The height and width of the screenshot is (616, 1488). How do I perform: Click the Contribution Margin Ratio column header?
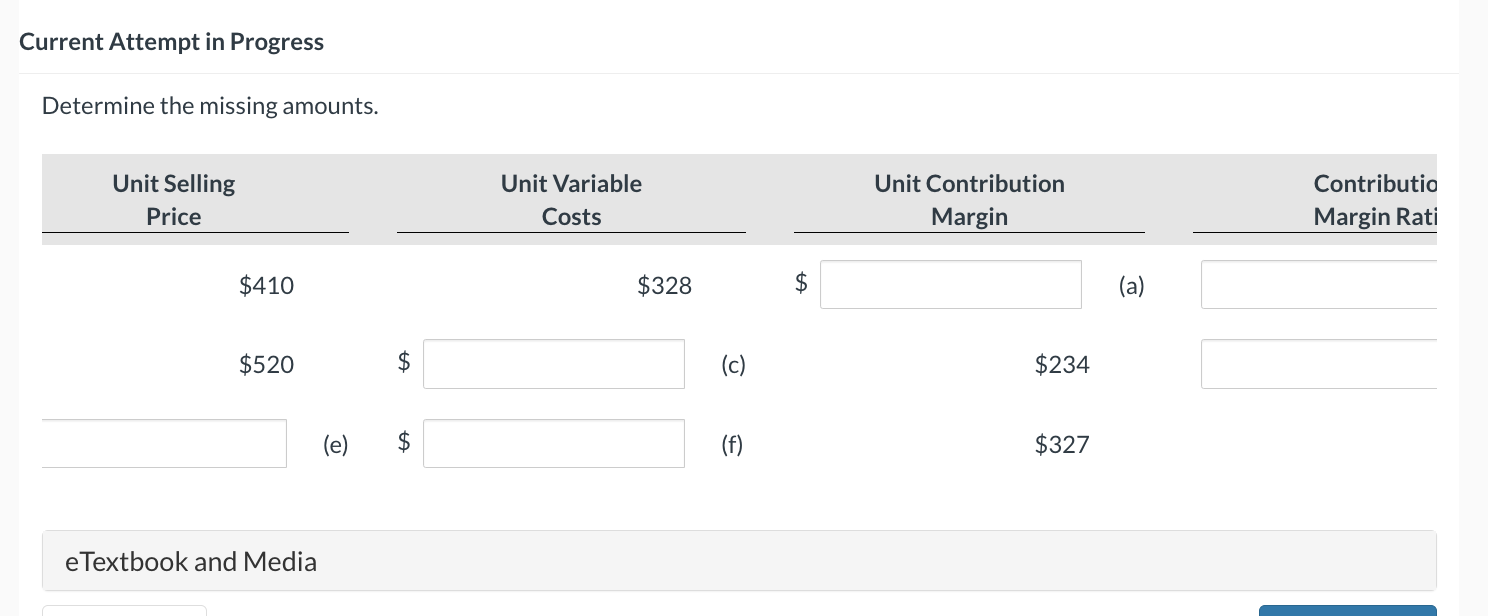tap(1373, 199)
